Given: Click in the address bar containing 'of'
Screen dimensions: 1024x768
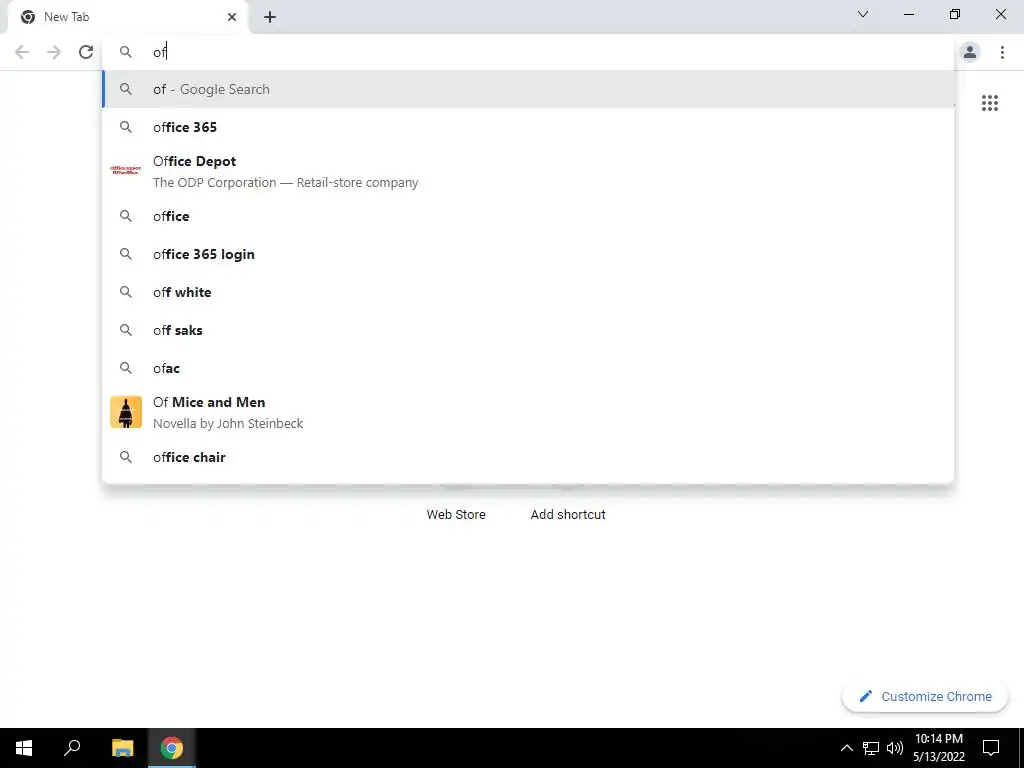Looking at the screenshot, I should click(x=528, y=52).
